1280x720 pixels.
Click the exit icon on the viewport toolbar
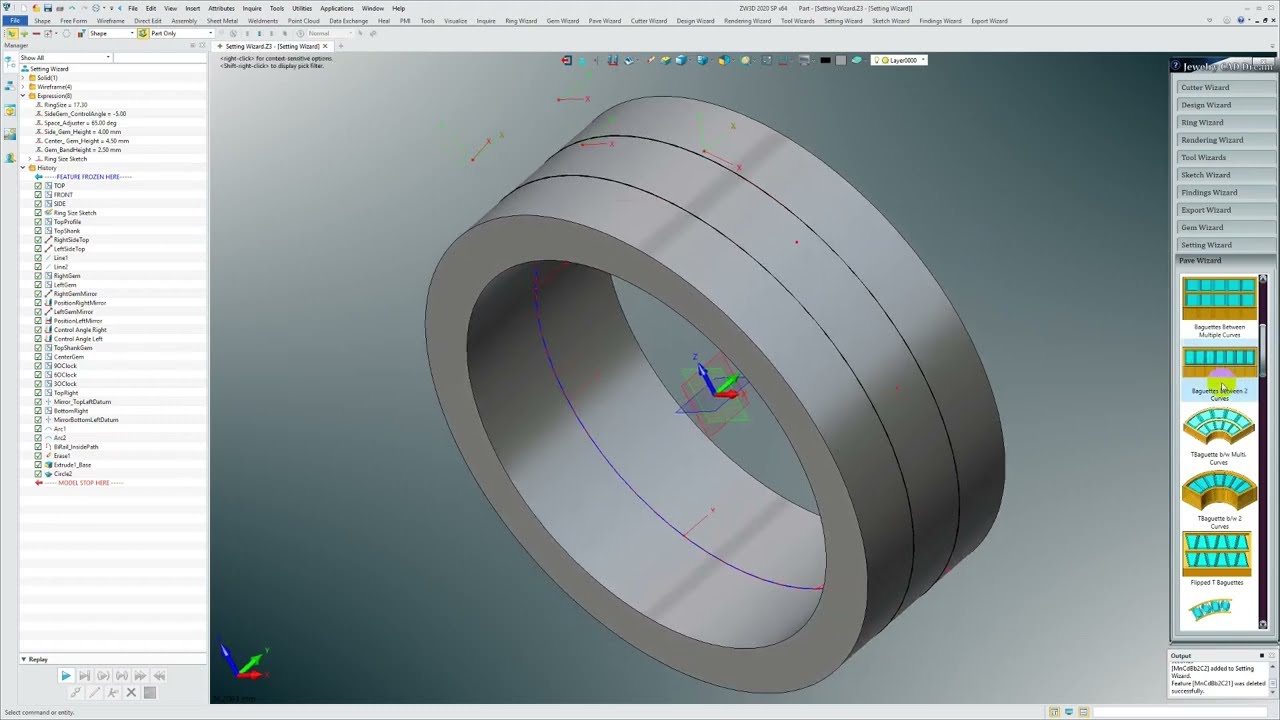pos(567,60)
